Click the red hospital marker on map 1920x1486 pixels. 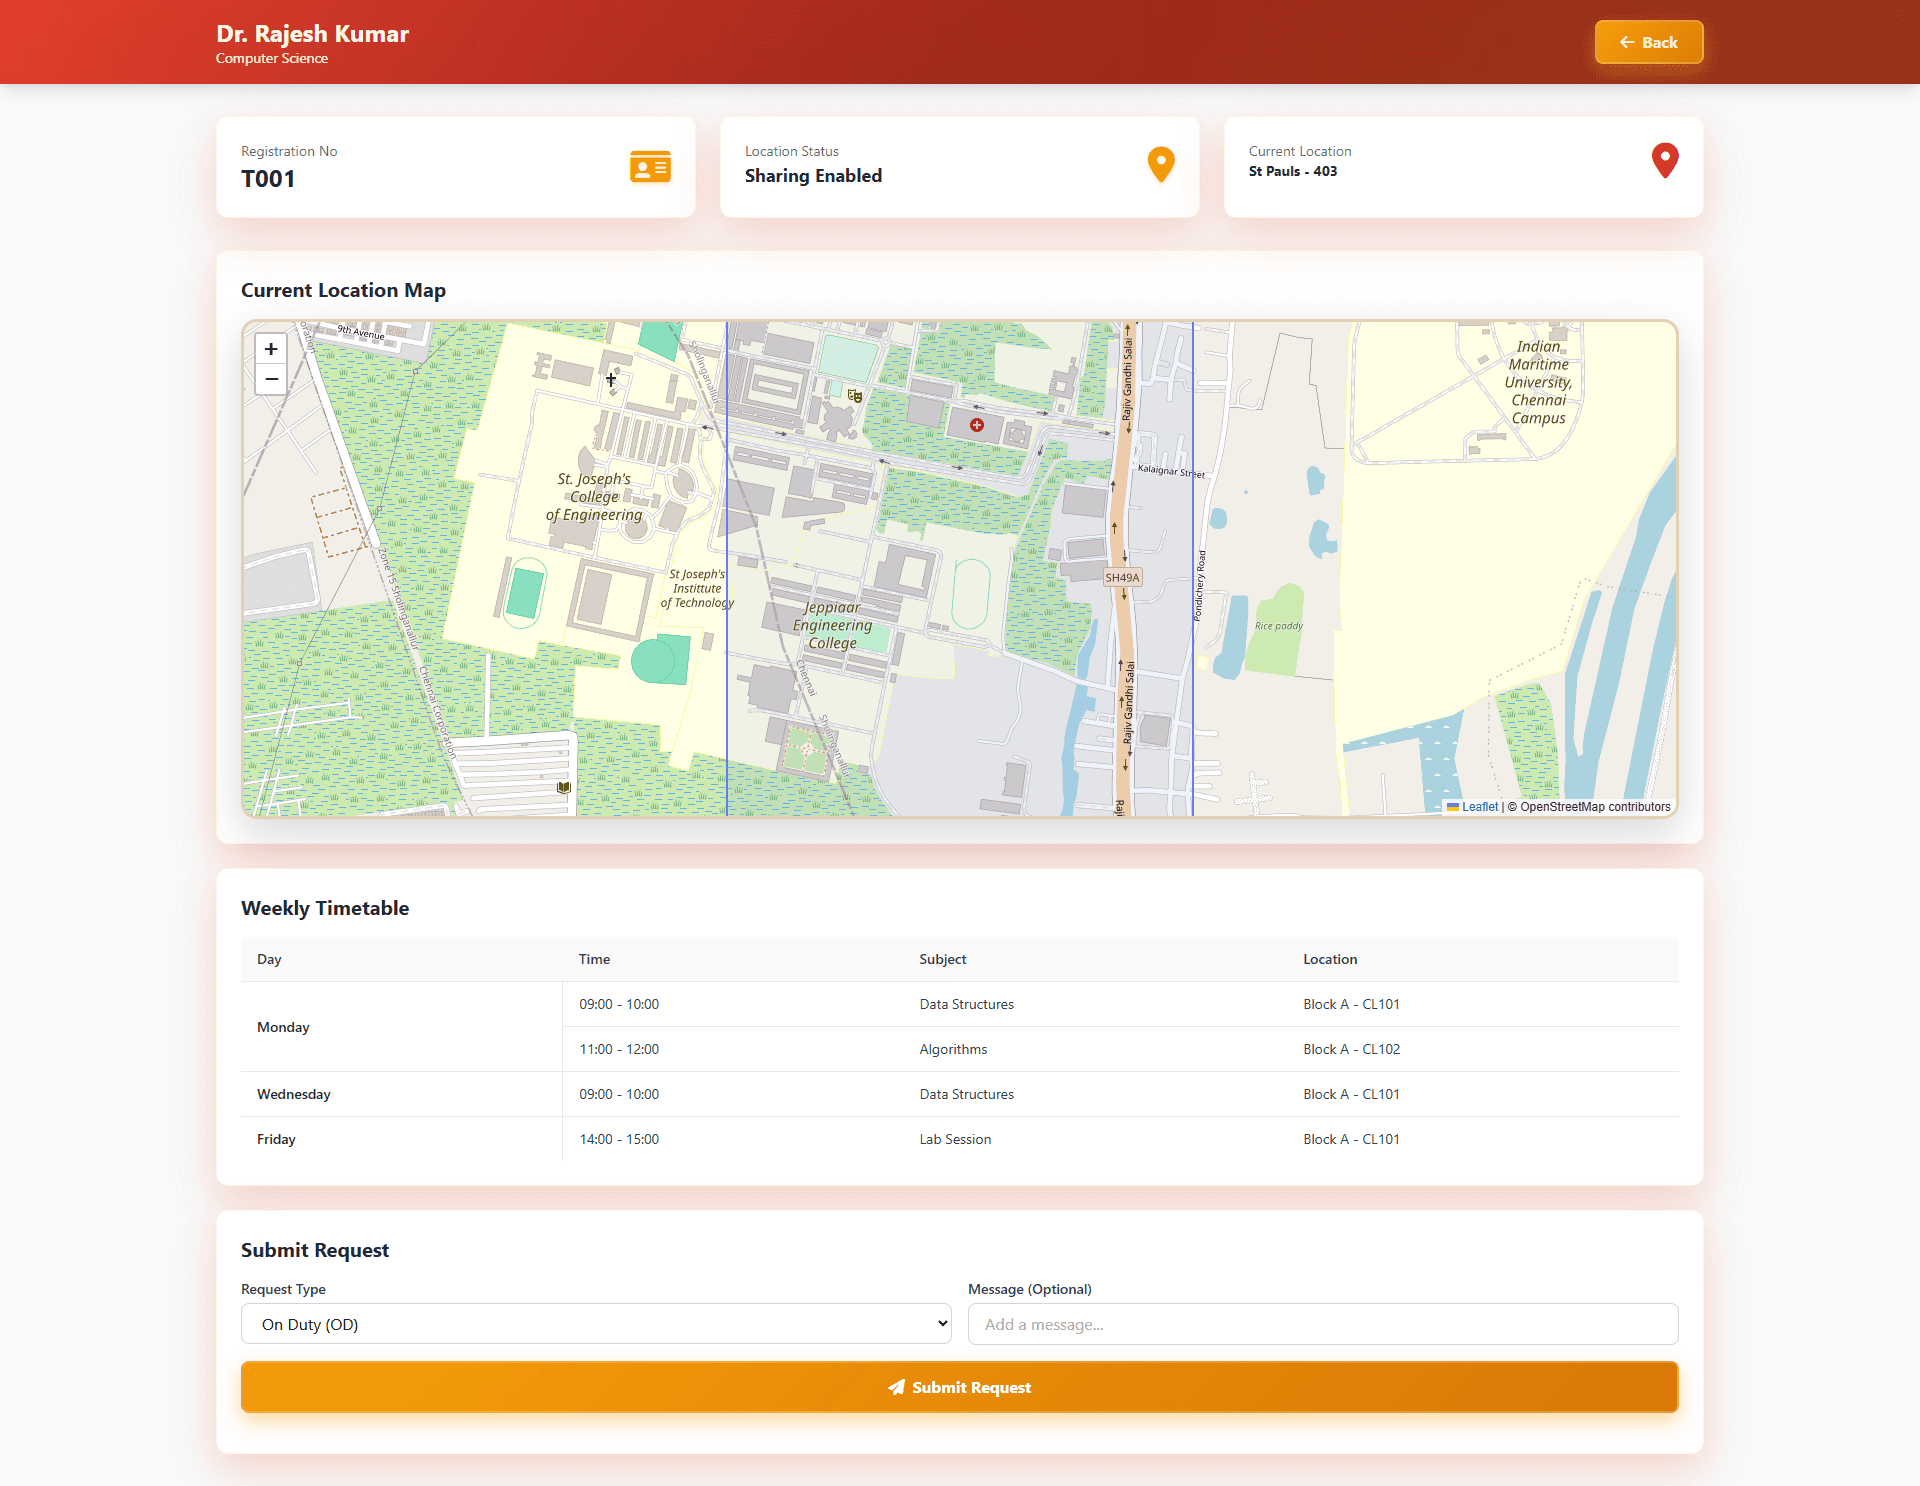977,425
